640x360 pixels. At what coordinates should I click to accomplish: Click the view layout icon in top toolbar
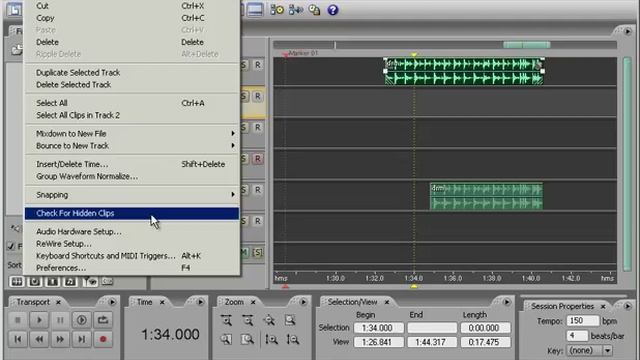[x=255, y=10]
